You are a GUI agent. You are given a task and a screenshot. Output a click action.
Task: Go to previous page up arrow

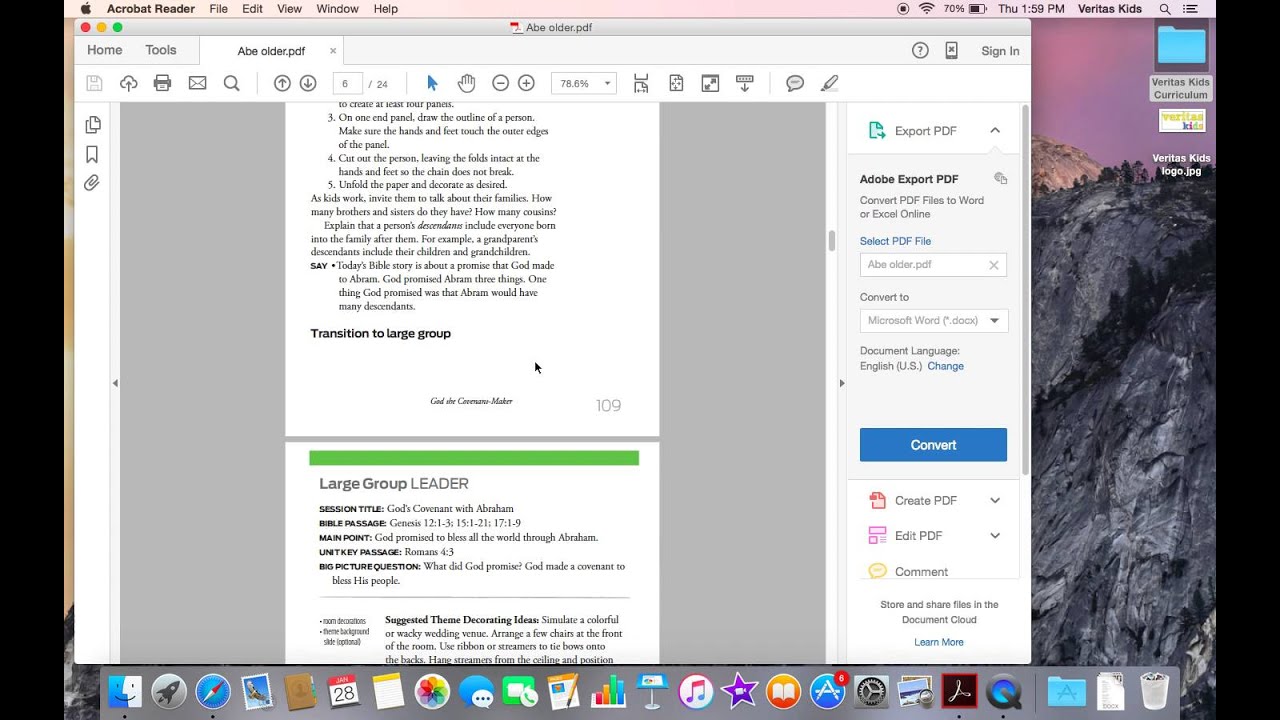[282, 83]
